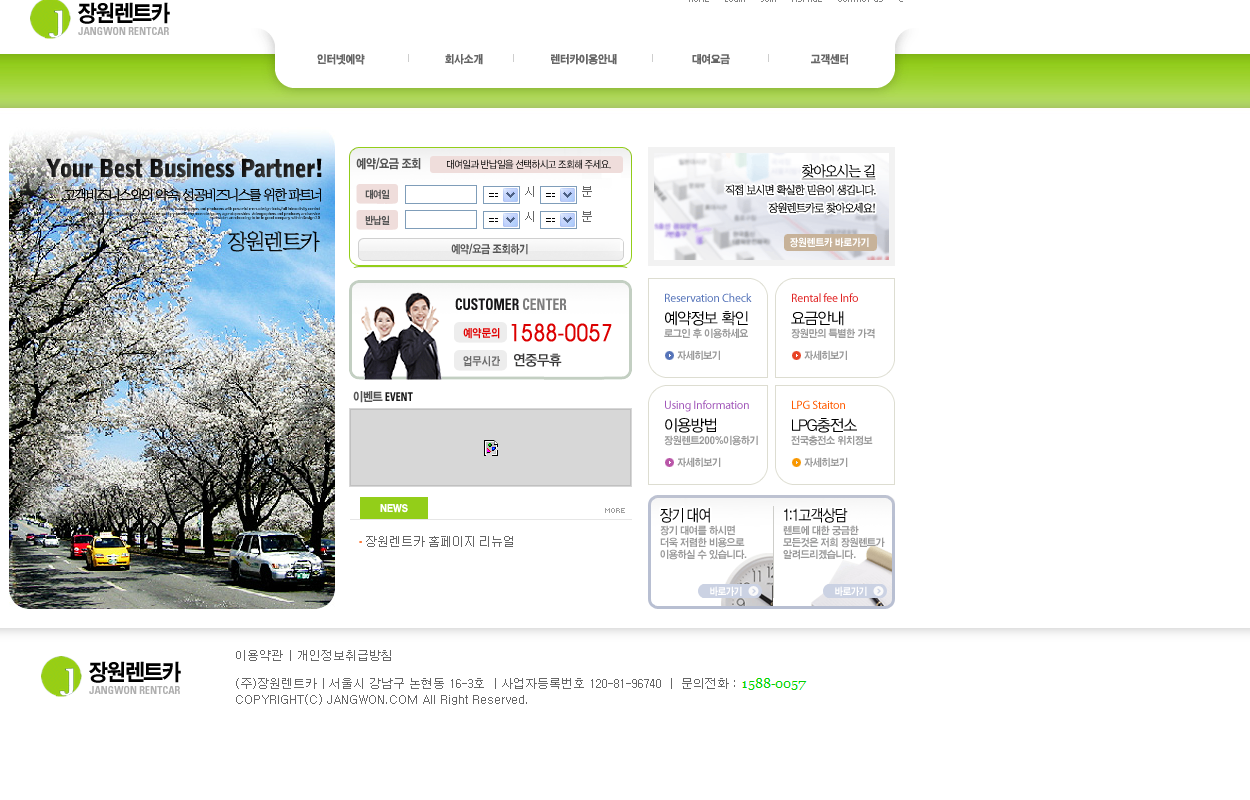This screenshot has height=800, width=1250.
Task: Click the 찾아오시는 길 heading on the map banner
Action: coord(838,171)
